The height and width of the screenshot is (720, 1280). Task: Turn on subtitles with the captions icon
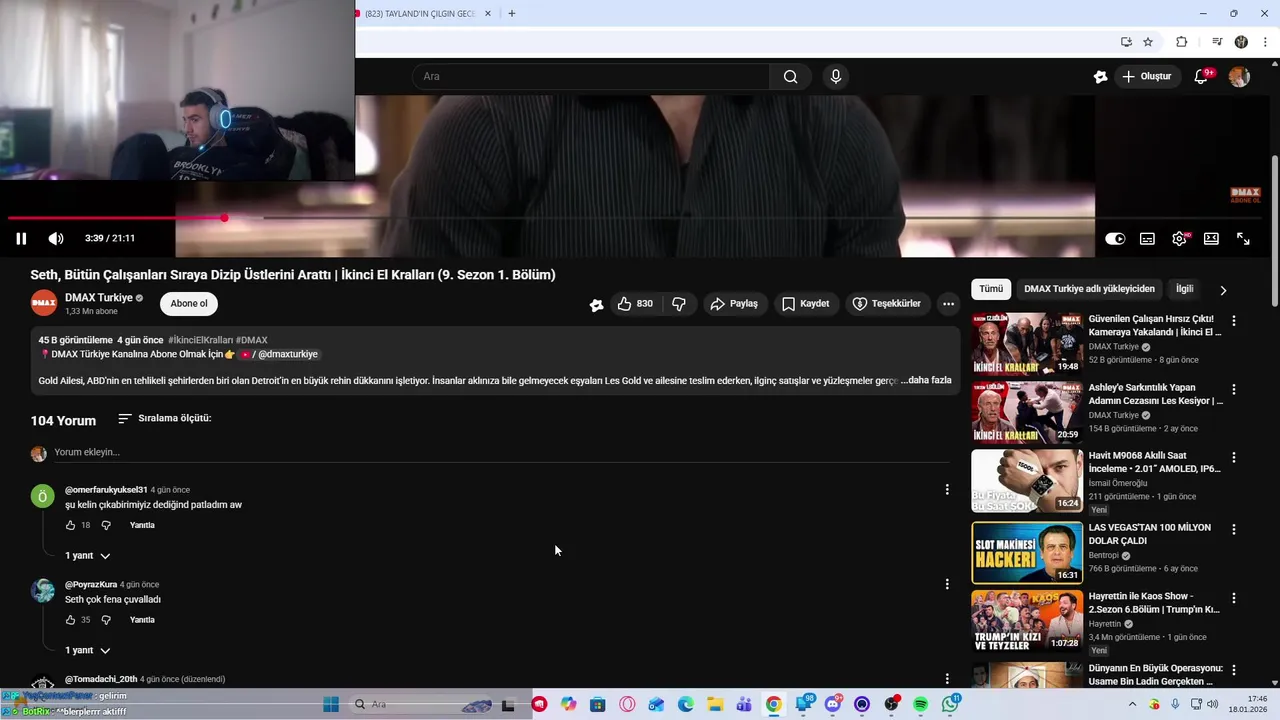tap(1147, 239)
